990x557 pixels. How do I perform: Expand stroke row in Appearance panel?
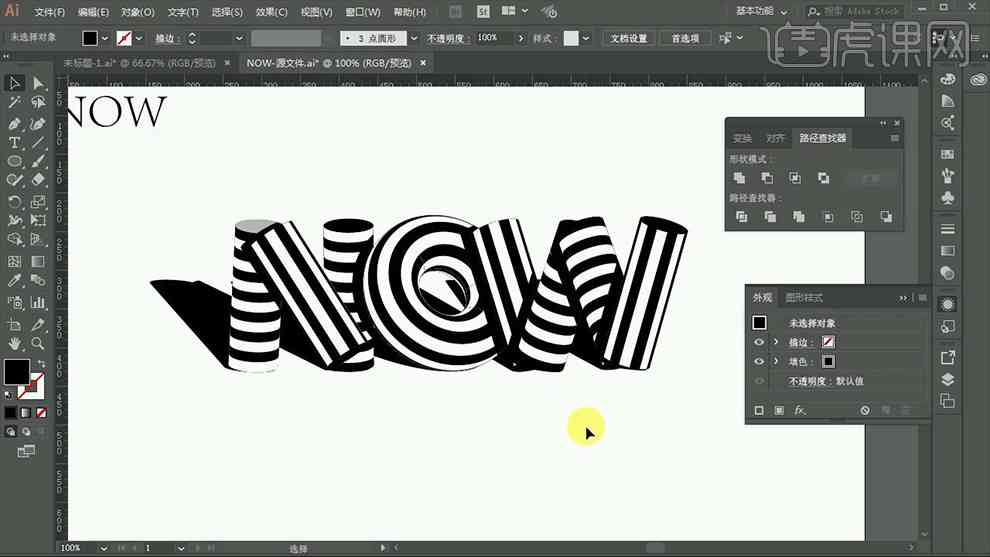[776, 342]
